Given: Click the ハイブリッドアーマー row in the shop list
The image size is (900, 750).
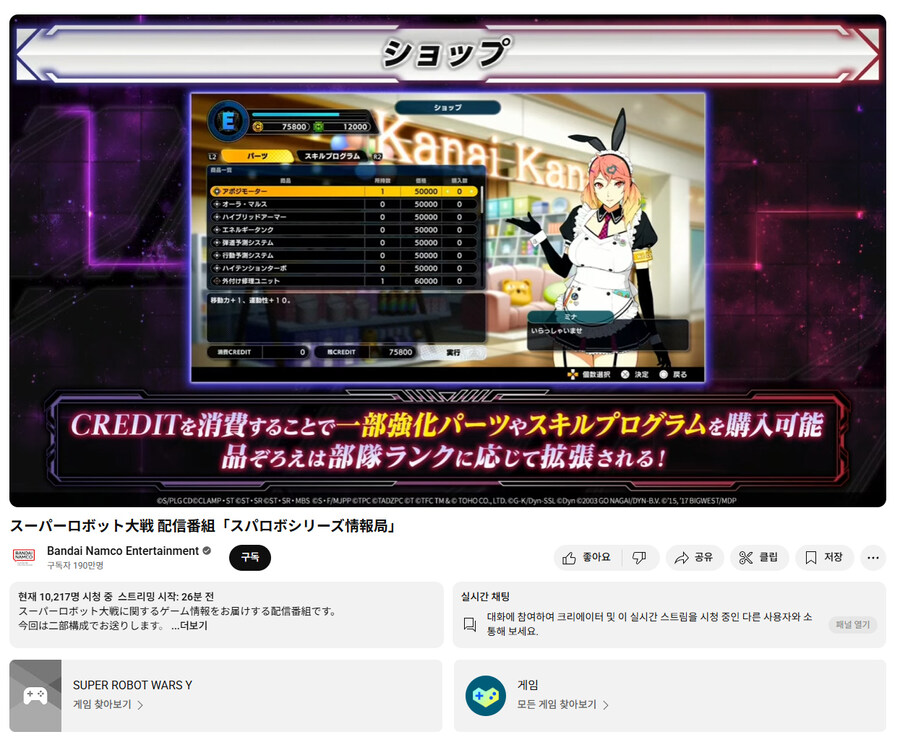Looking at the screenshot, I should [344, 217].
